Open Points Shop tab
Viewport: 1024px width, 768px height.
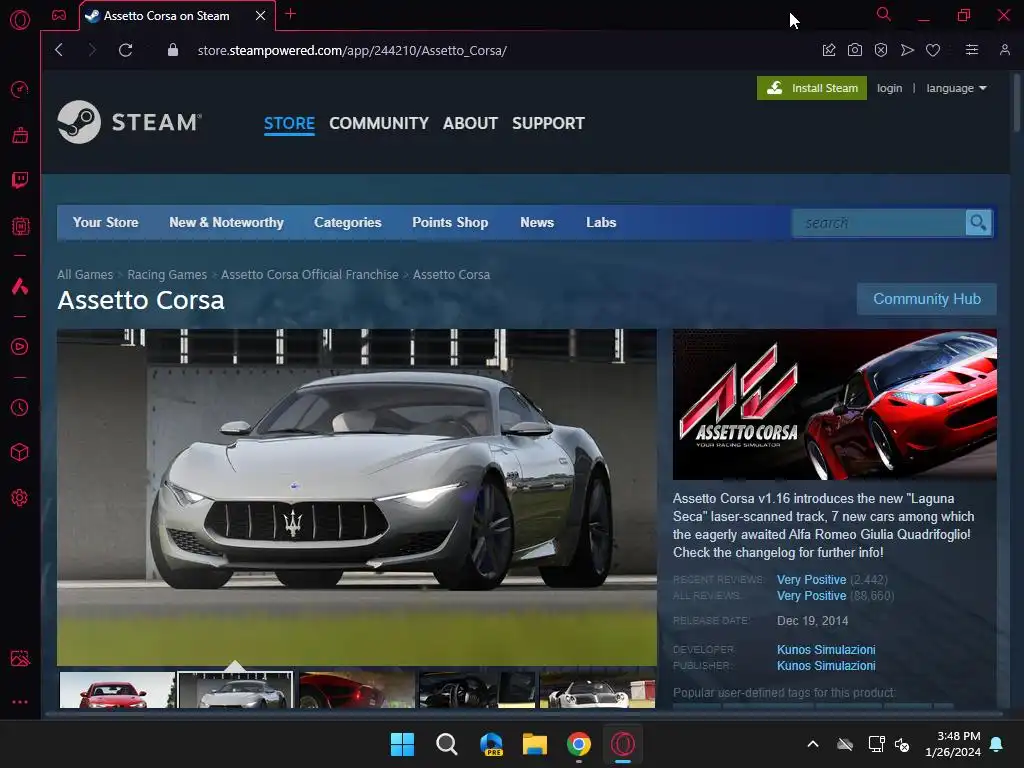[x=450, y=223]
